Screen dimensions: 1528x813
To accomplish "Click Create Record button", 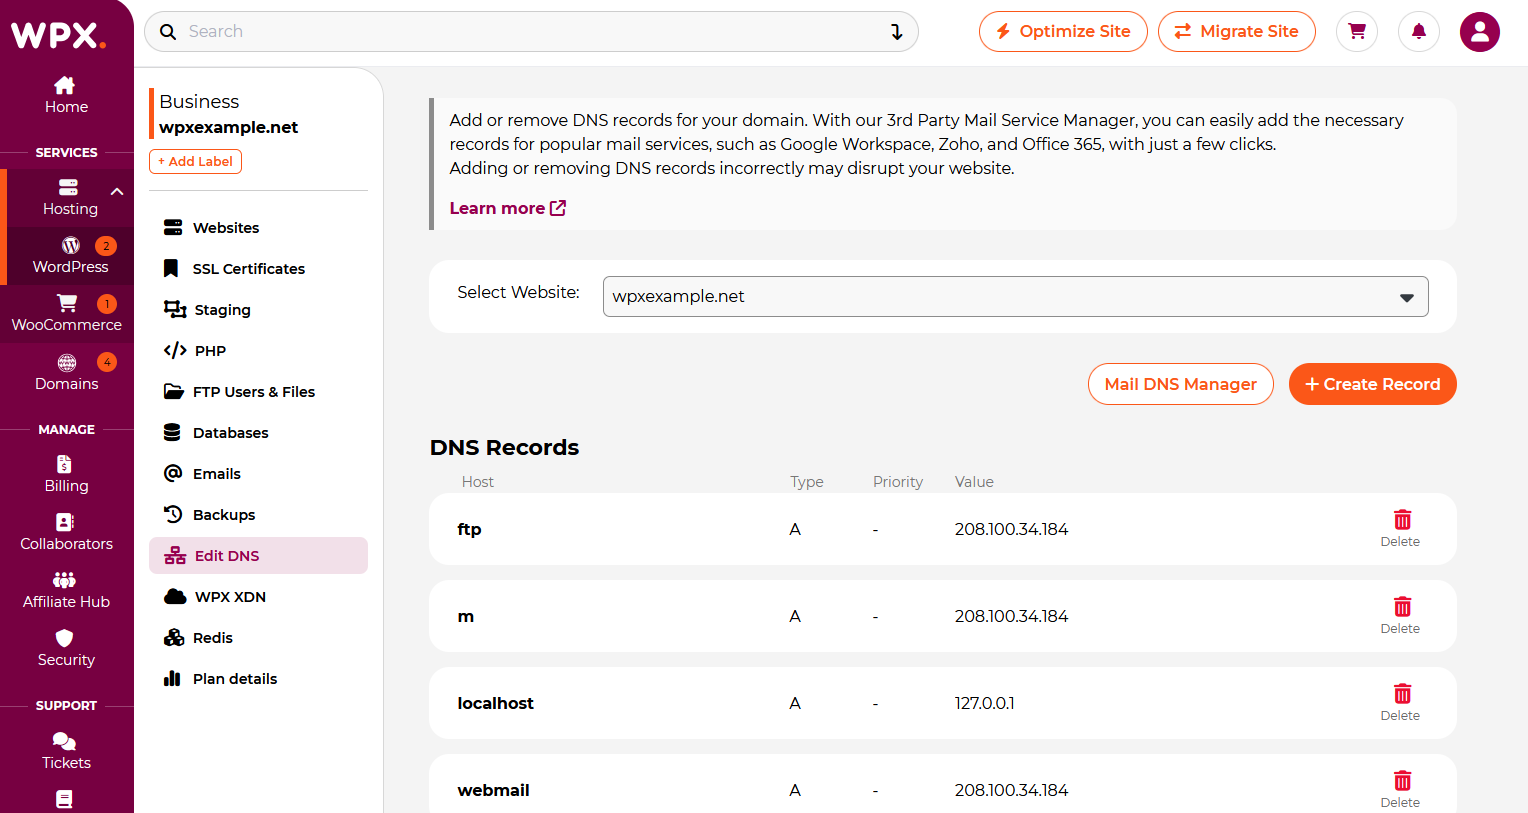I will click(x=1373, y=384).
